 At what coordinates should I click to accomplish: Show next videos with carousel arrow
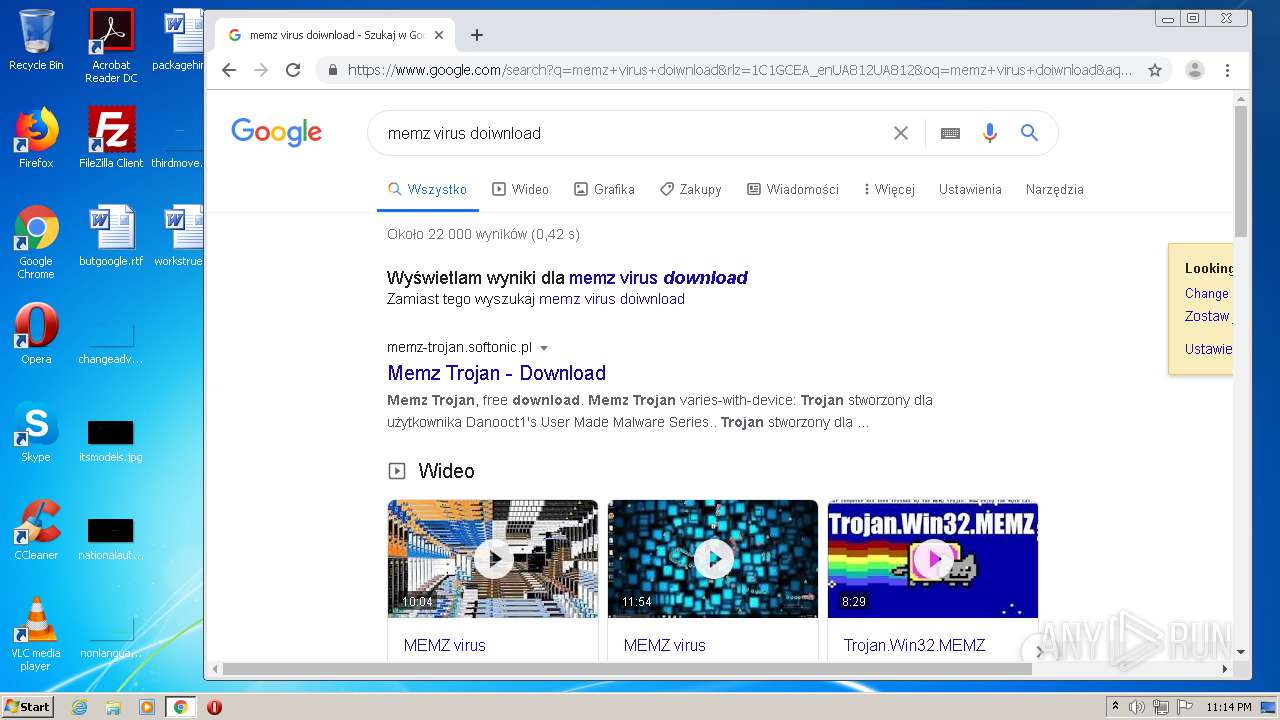[x=1039, y=651]
